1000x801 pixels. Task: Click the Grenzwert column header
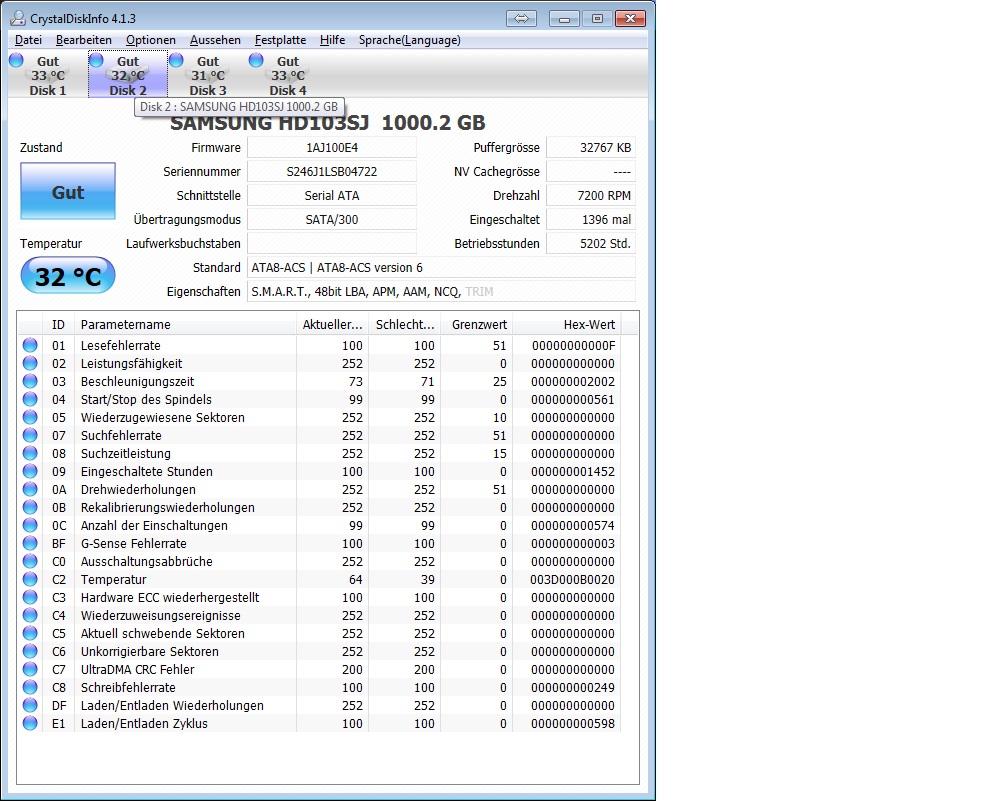click(476, 324)
